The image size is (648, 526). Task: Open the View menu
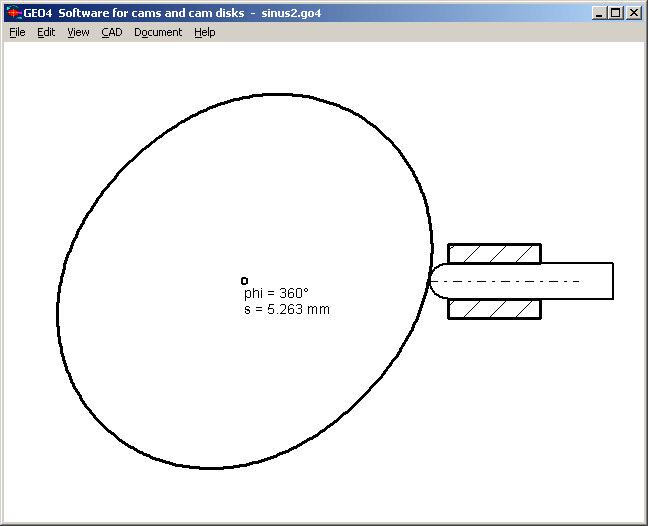pyautogui.click(x=78, y=32)
